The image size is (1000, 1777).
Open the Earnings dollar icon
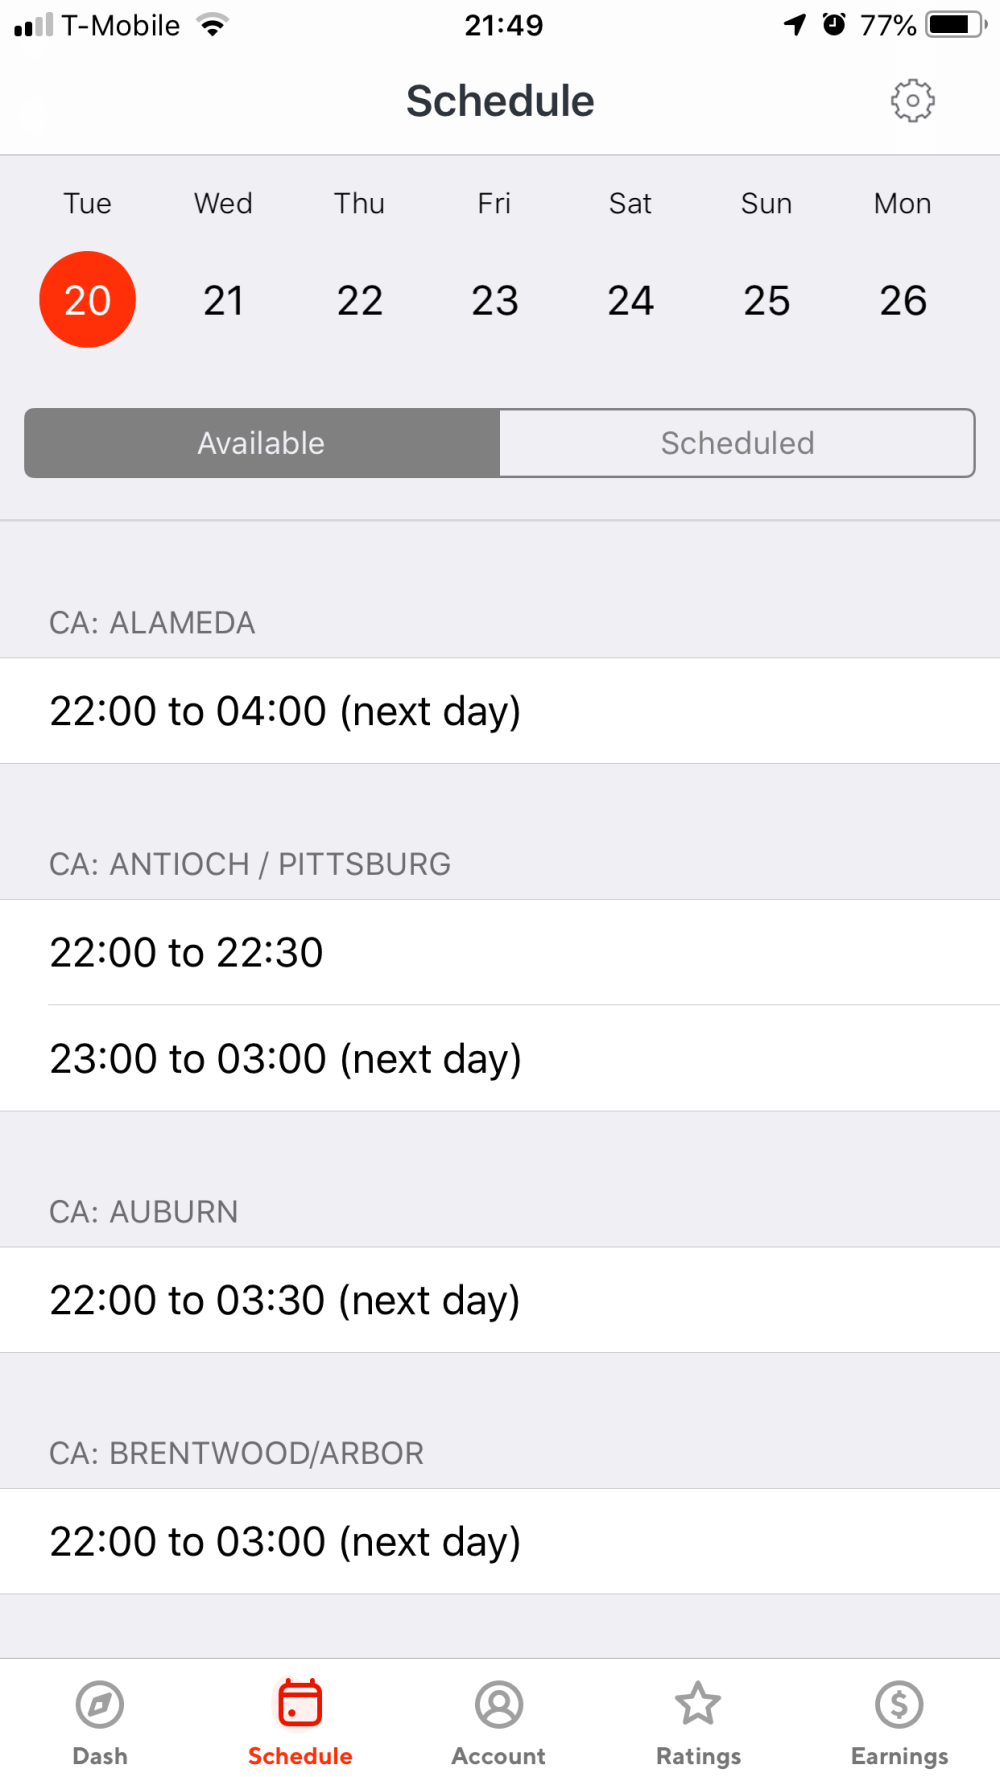[x=899, y=1705]
